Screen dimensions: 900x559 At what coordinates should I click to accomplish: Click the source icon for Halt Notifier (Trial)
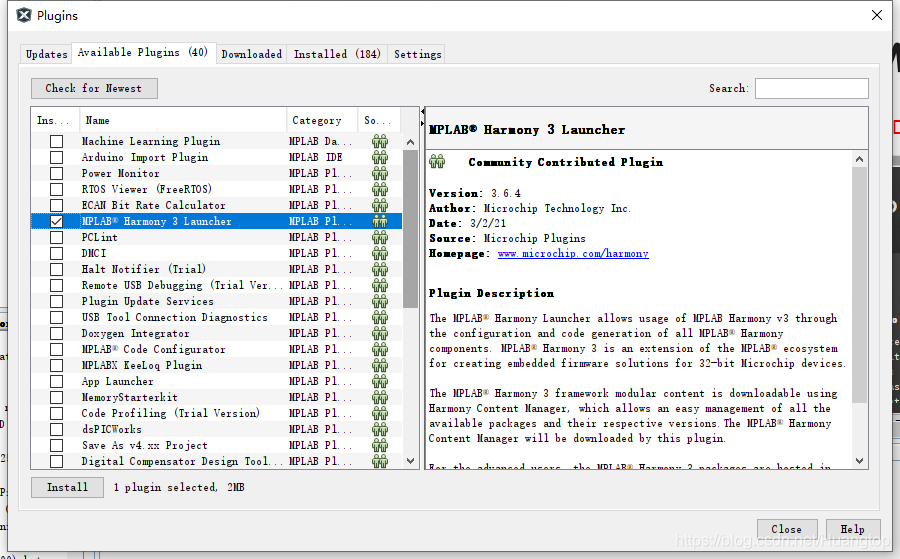tap(379, 269)
